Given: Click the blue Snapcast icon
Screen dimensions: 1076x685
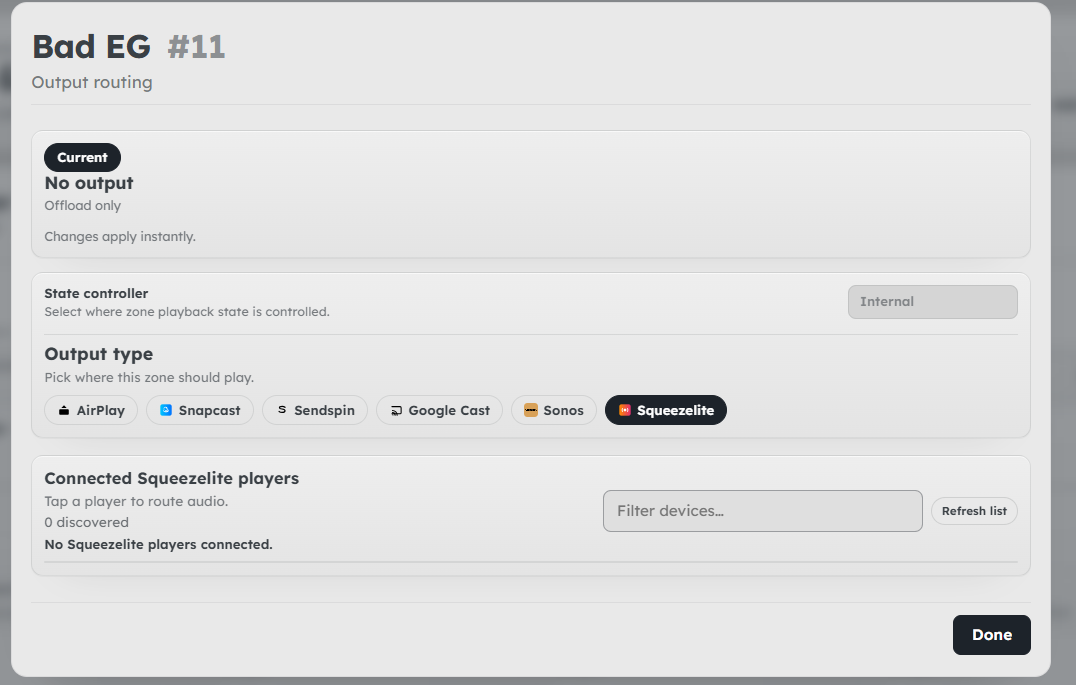Looking at the screenshot, I should 166,410.
